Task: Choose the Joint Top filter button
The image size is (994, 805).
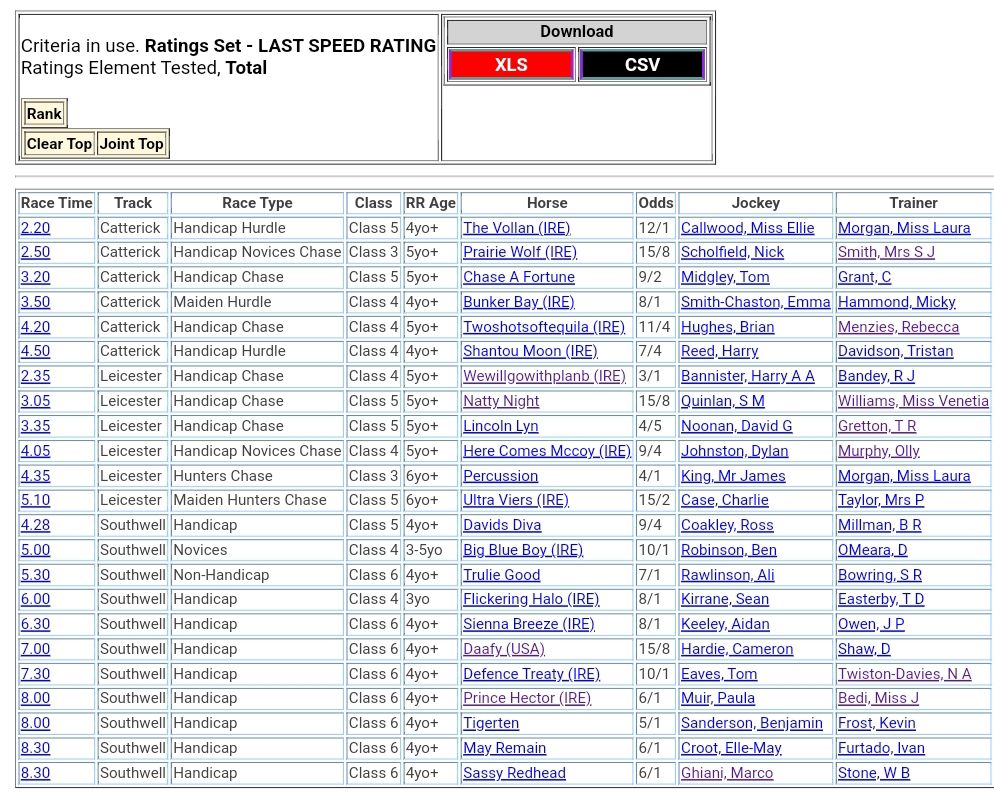Action: point(131,144)
